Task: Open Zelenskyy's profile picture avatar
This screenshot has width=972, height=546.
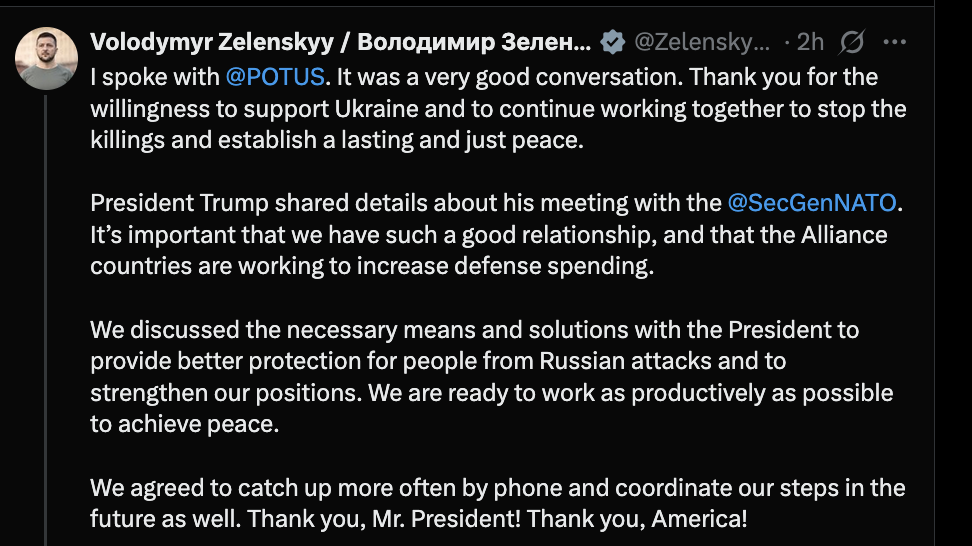Action: tap(47, 59)
